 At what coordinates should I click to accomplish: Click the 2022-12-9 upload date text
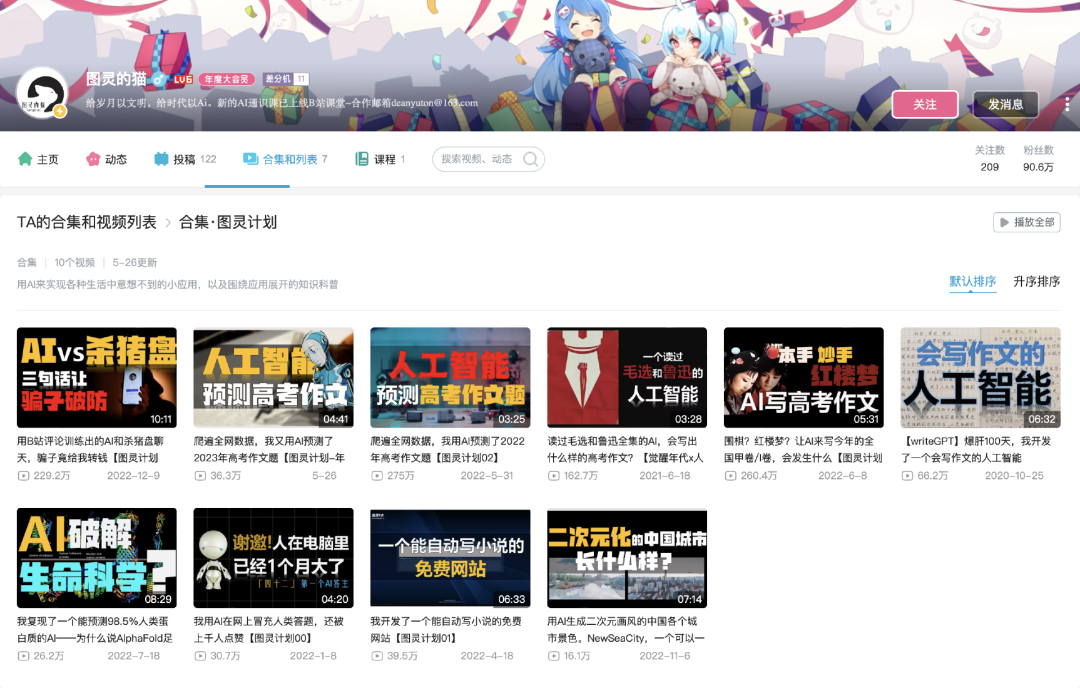pyautogui.click(x=134, y=476)
